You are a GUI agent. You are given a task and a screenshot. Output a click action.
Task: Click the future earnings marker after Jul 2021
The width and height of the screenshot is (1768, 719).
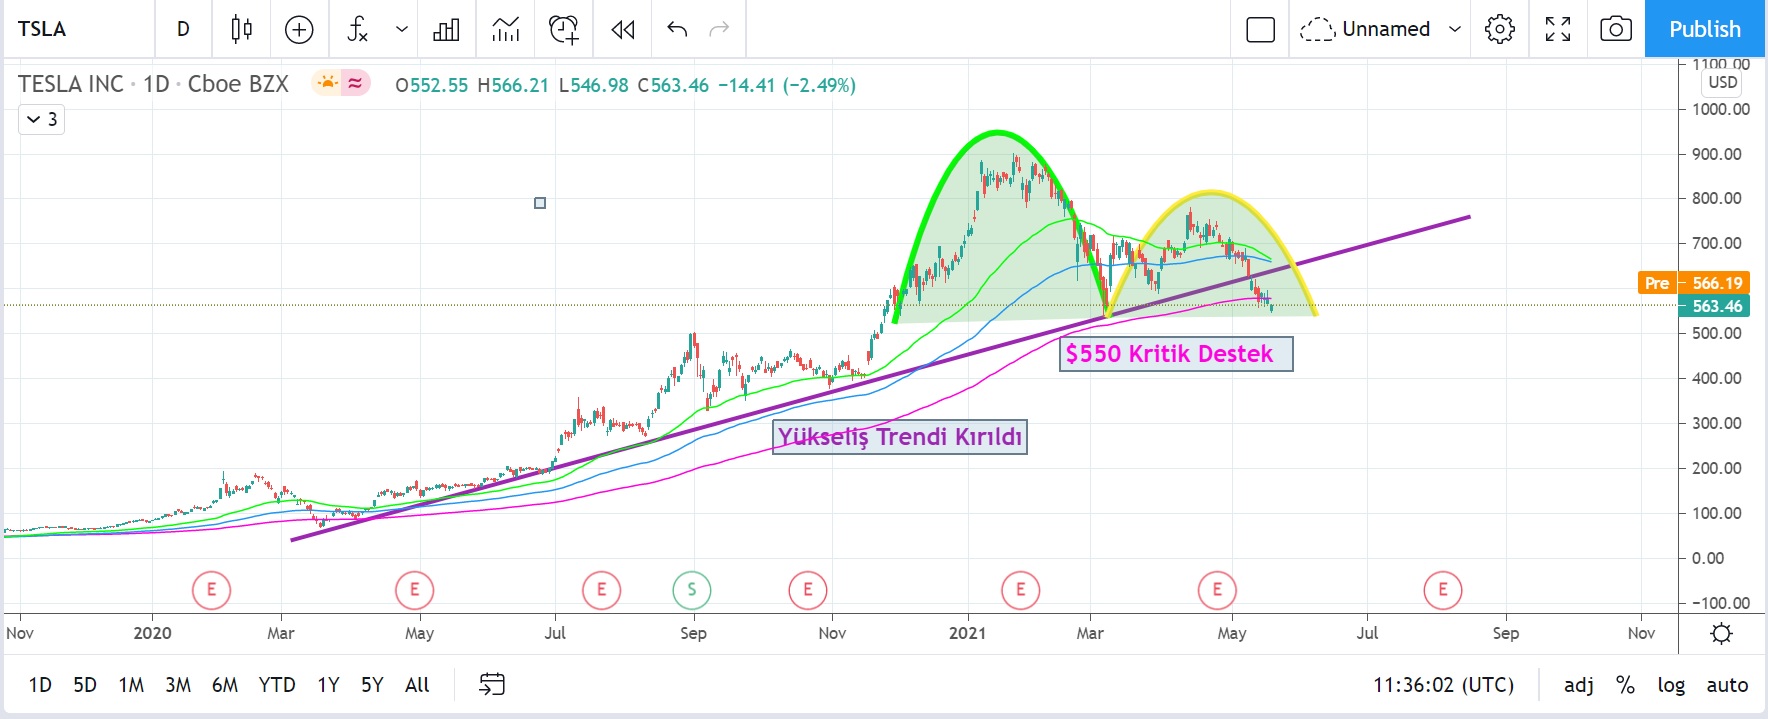[x=1443, y=590]
